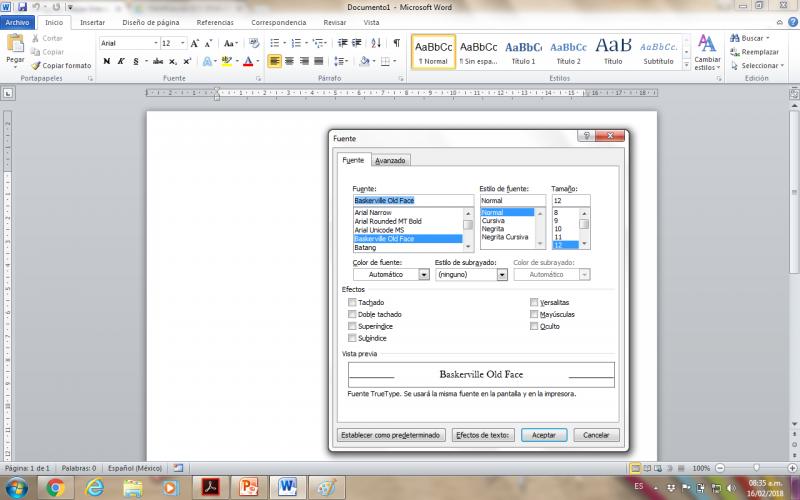Switch to the Avanzado tab
Image resolution: width=800 pixels, height=500 pixels.
(x=390, y=160)
